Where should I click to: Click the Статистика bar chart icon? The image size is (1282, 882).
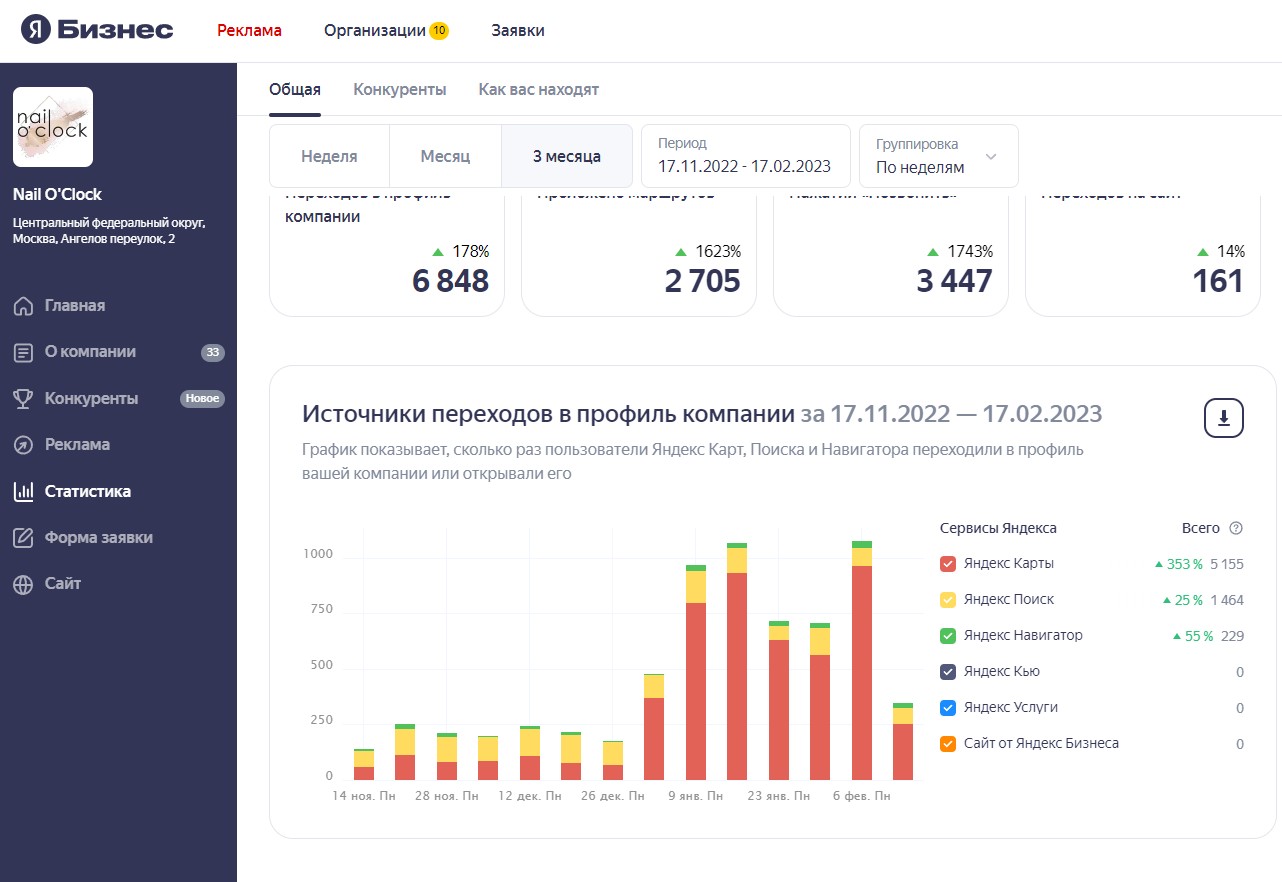[x=23, y=492]
